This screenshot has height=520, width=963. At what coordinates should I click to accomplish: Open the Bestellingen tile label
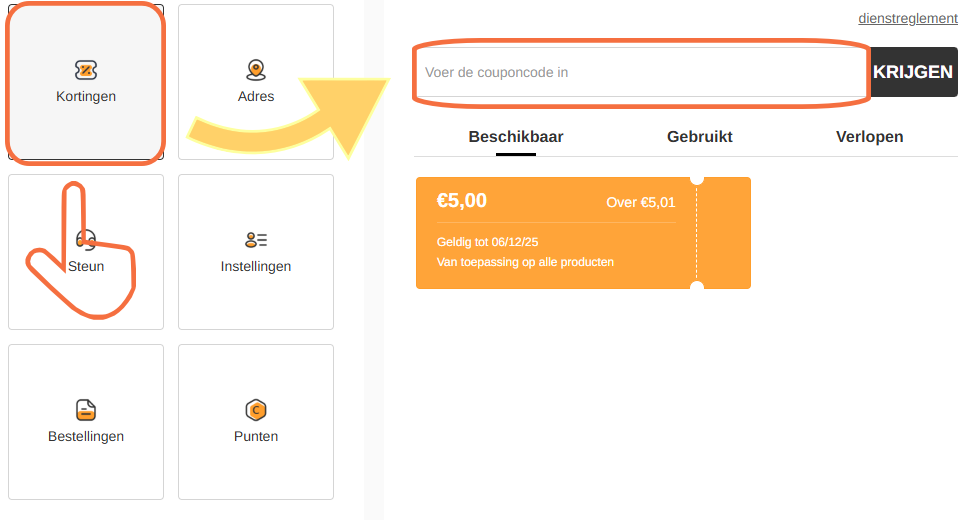(x=86, y=437)
